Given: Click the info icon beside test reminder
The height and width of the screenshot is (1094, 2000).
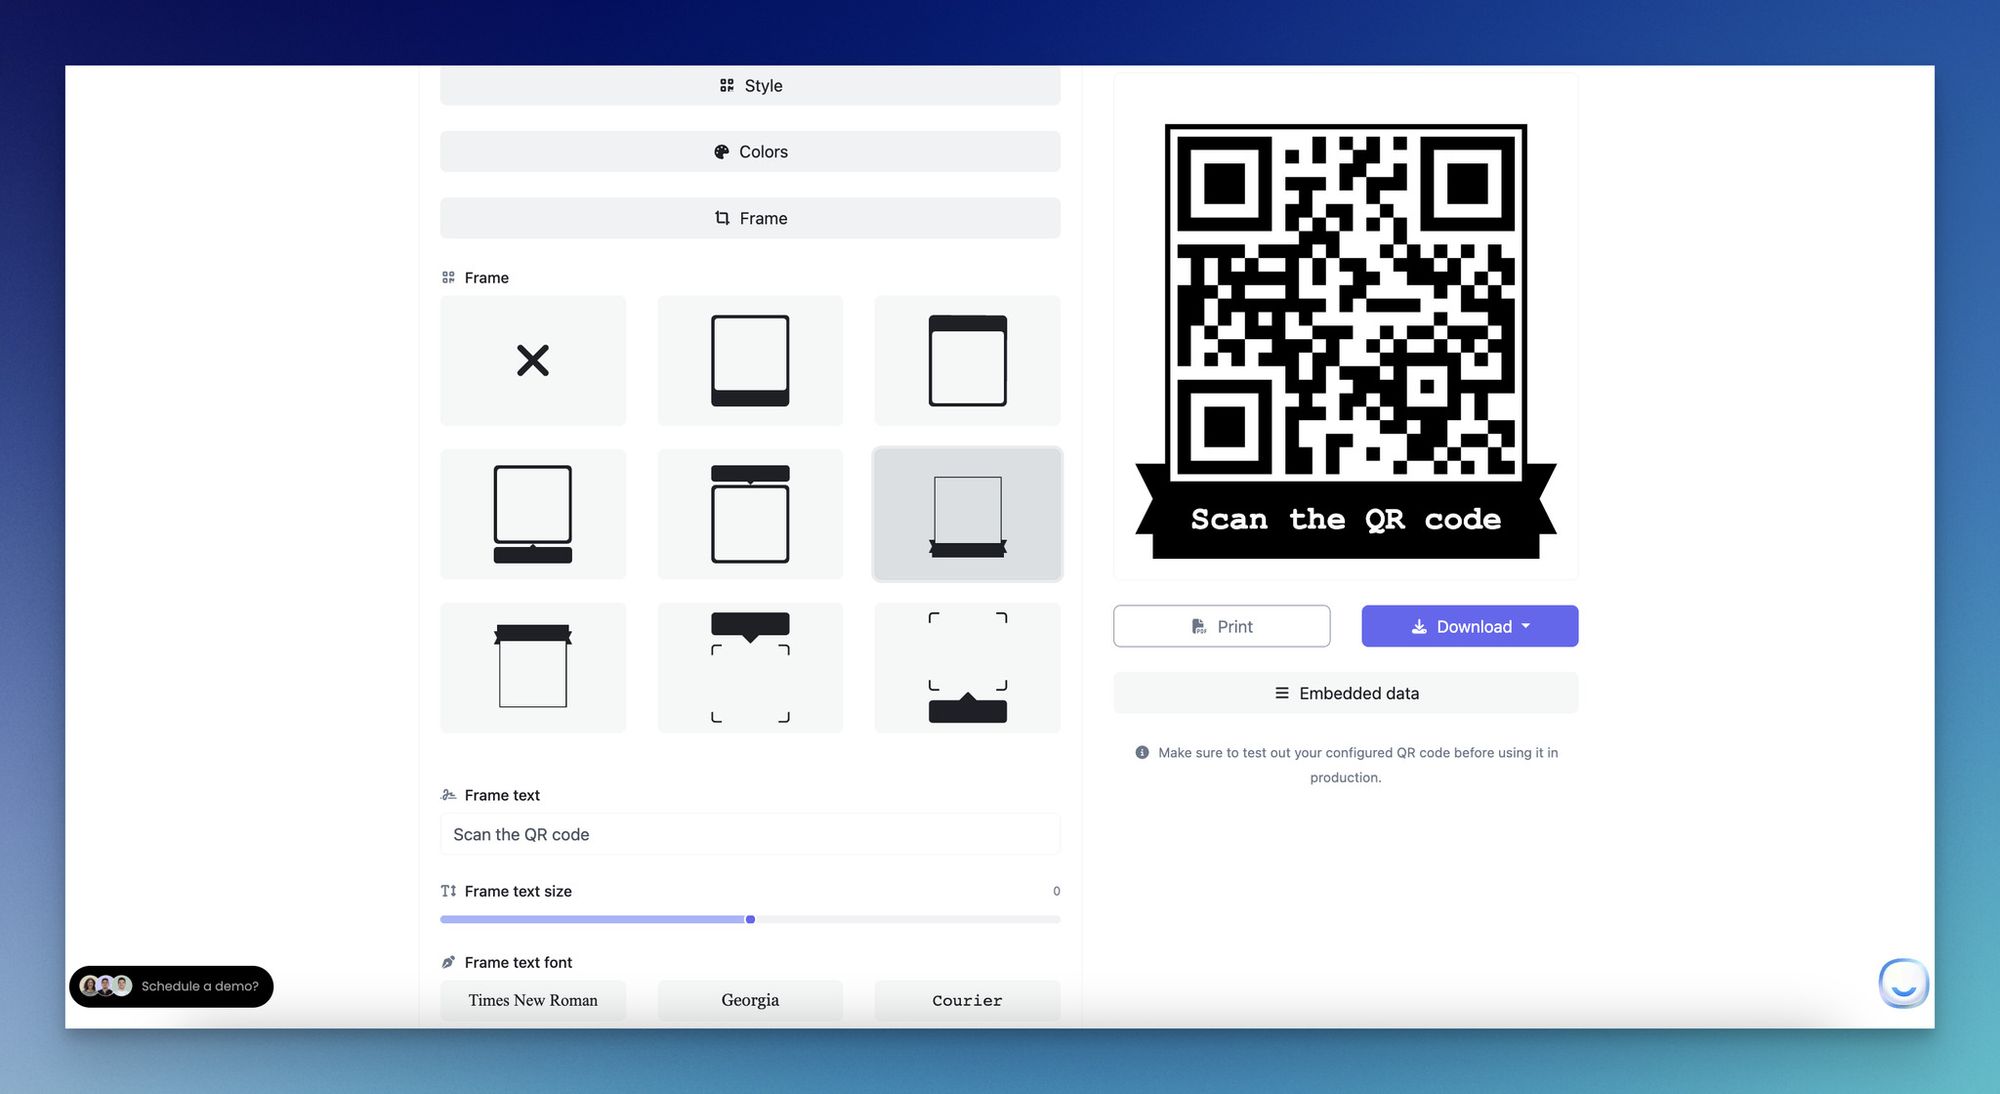Looking at the screenshot, I should tap(1142, 752).
